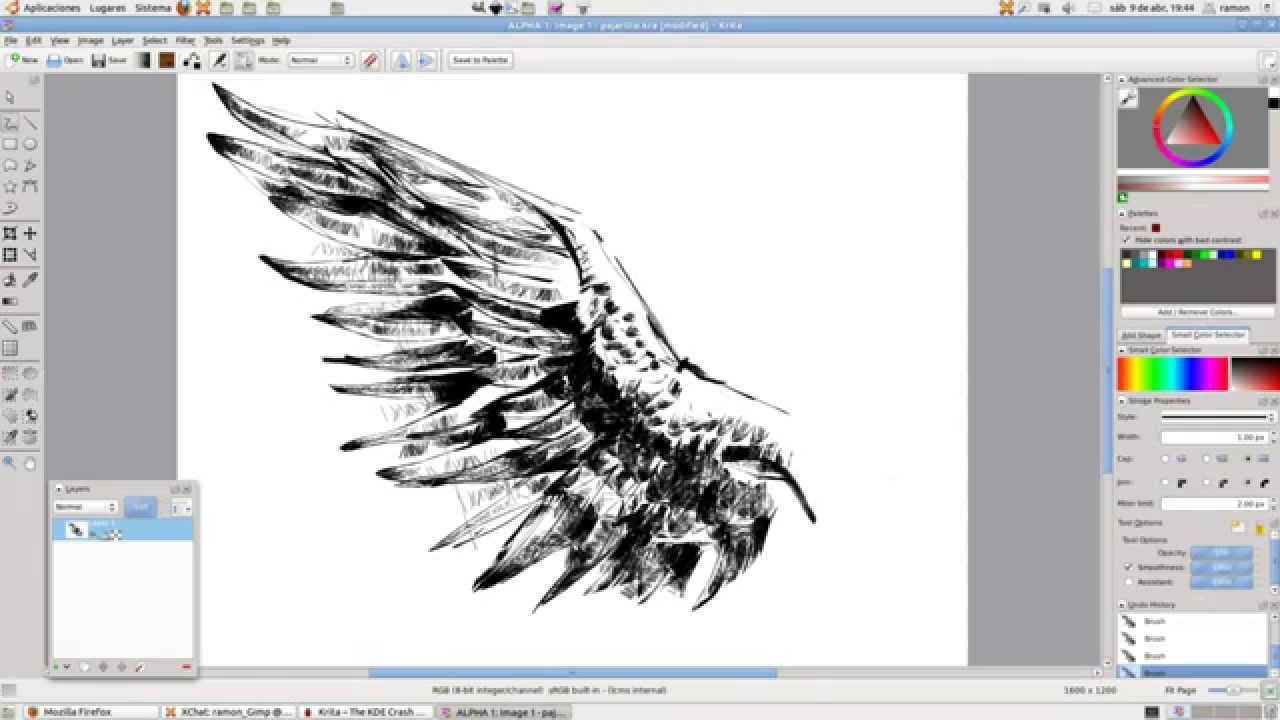This screenshot has width=1280, height=720.
Task: Open the Filter menu
Action: [184, 40]
